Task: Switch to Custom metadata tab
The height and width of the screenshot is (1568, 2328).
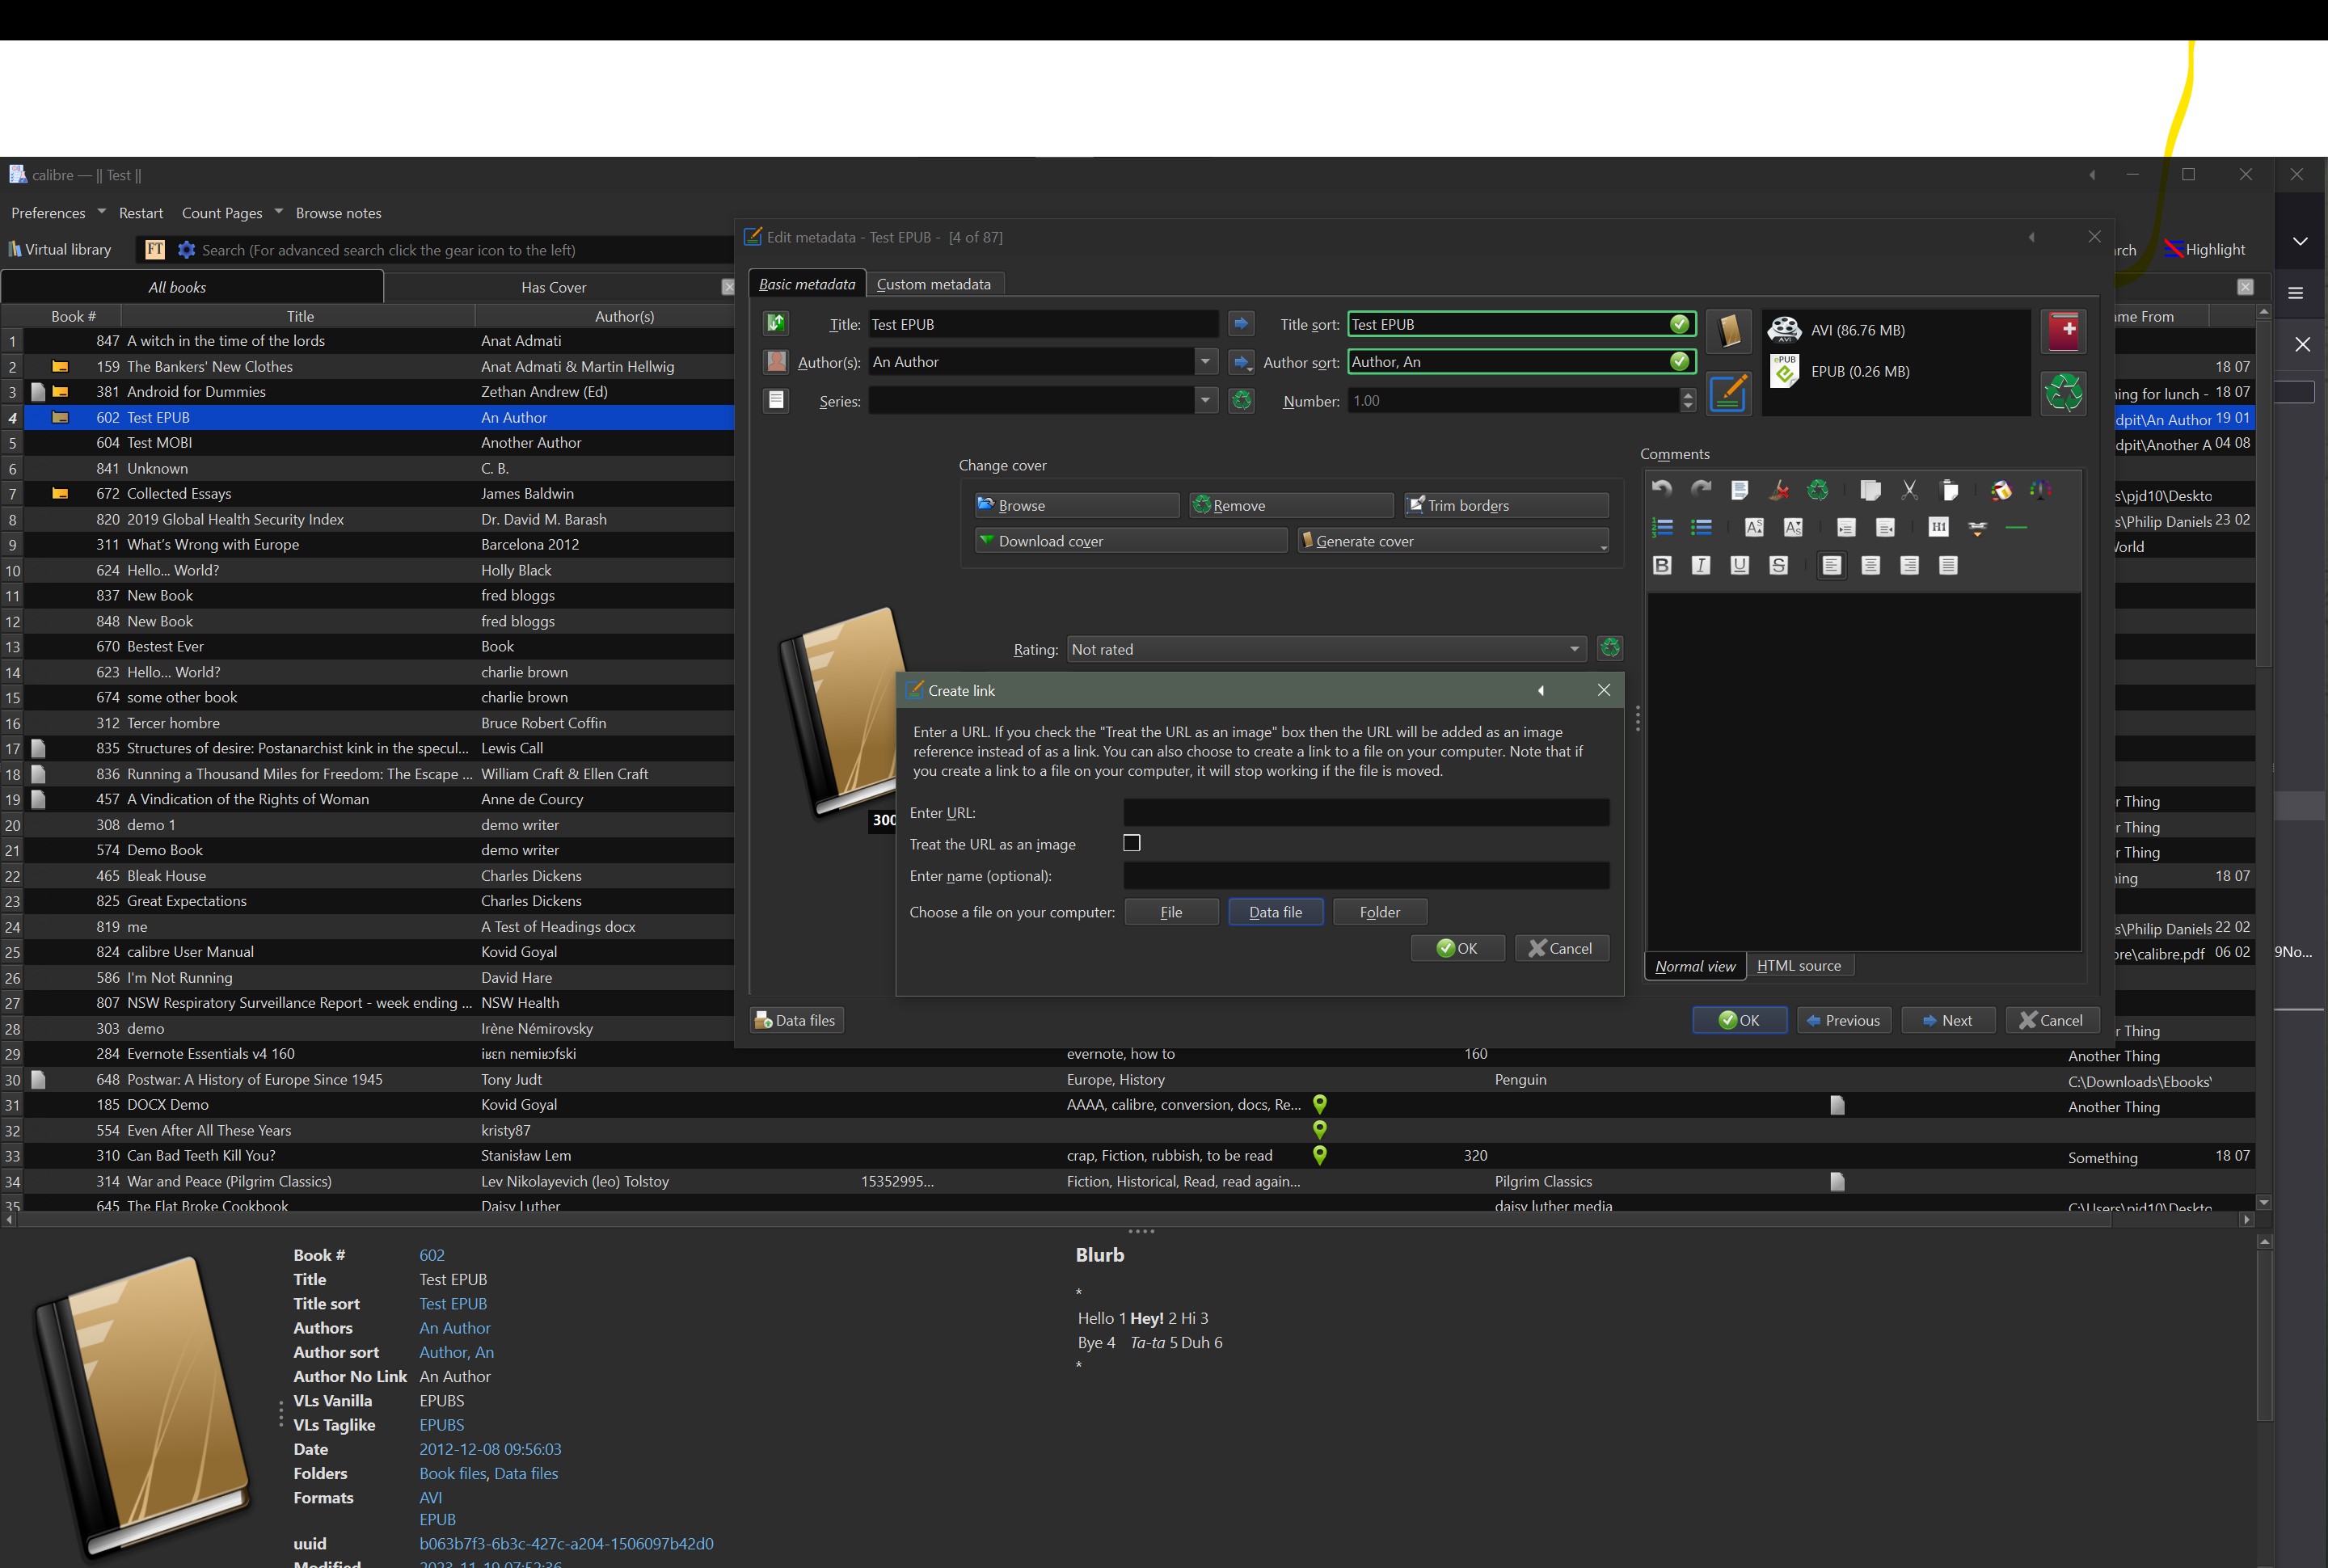Action: point(933,284)
